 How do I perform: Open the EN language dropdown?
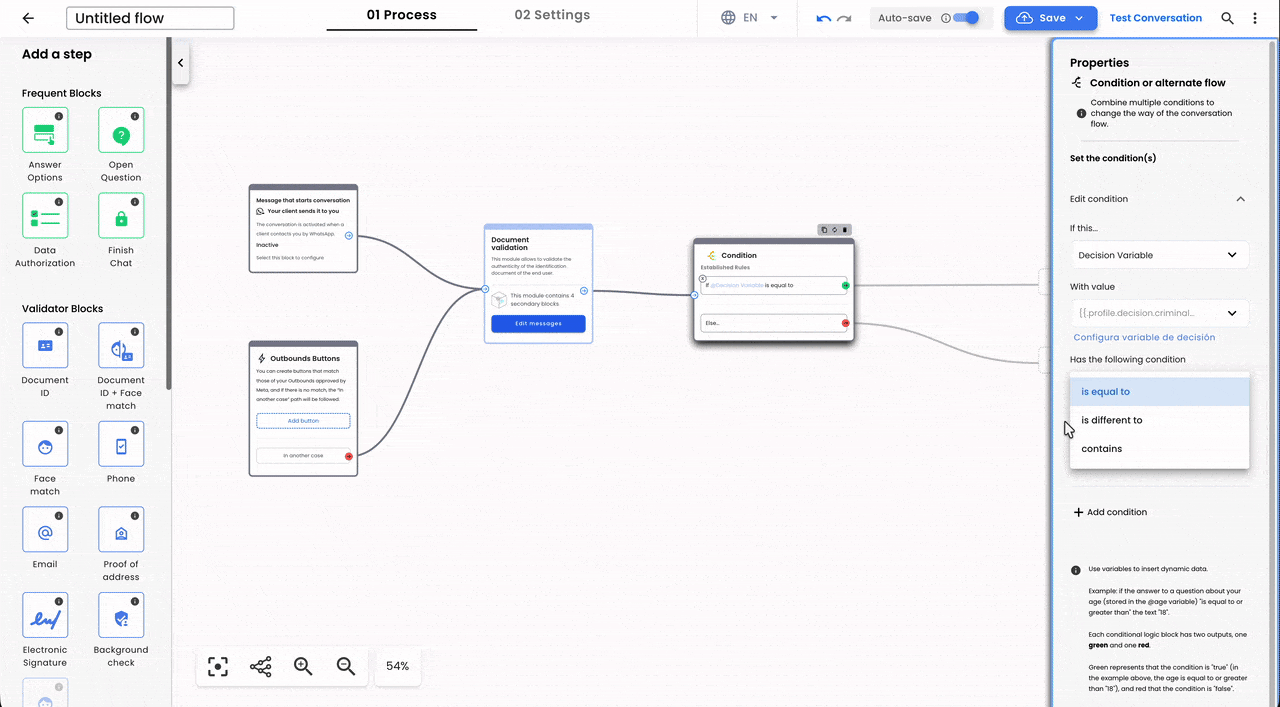pos(749,18)
